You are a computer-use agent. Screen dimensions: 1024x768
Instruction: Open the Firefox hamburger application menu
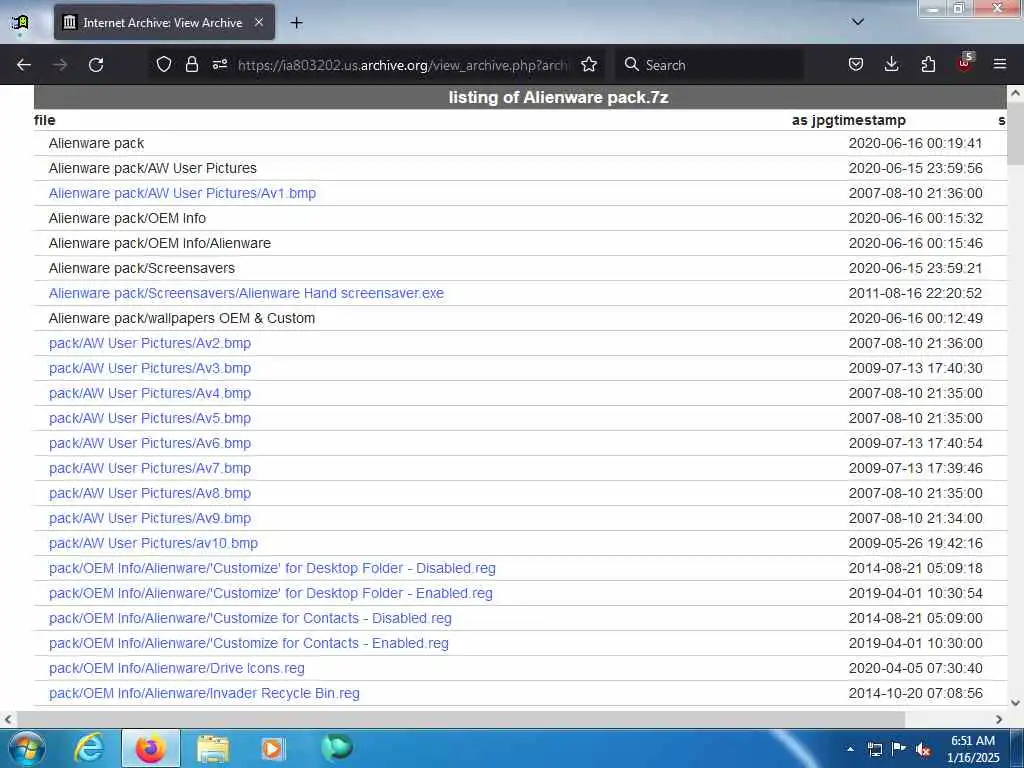click(1000, 64)
